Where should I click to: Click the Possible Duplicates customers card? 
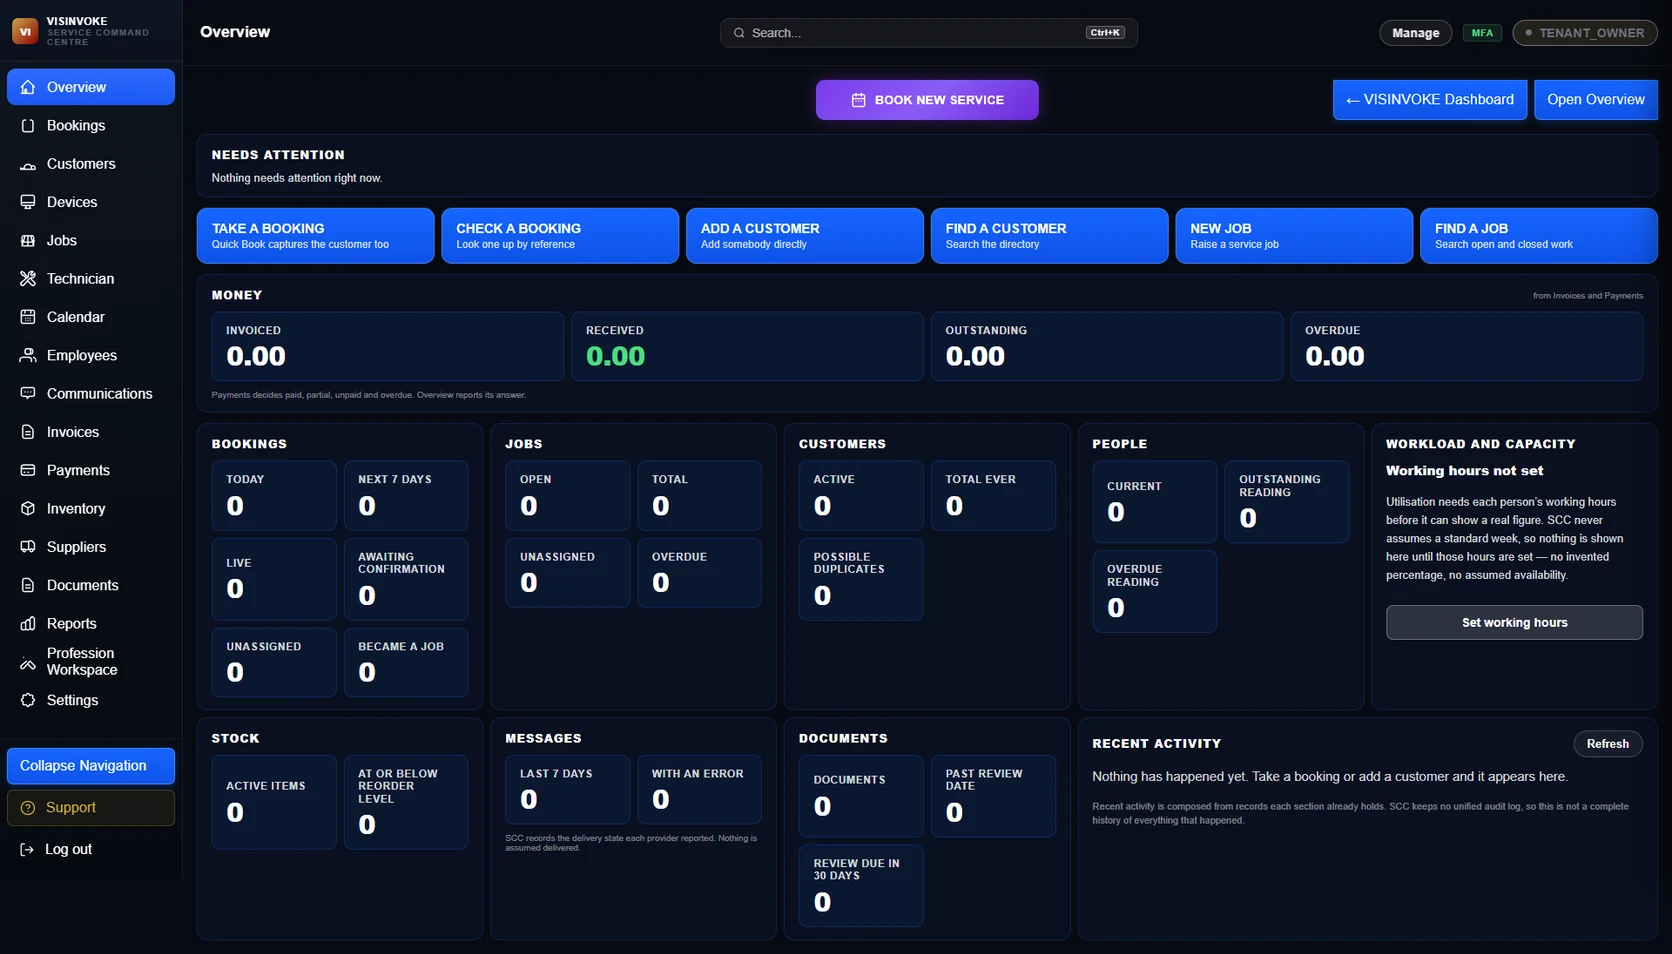pyautogui.click(x=861, y=579)
